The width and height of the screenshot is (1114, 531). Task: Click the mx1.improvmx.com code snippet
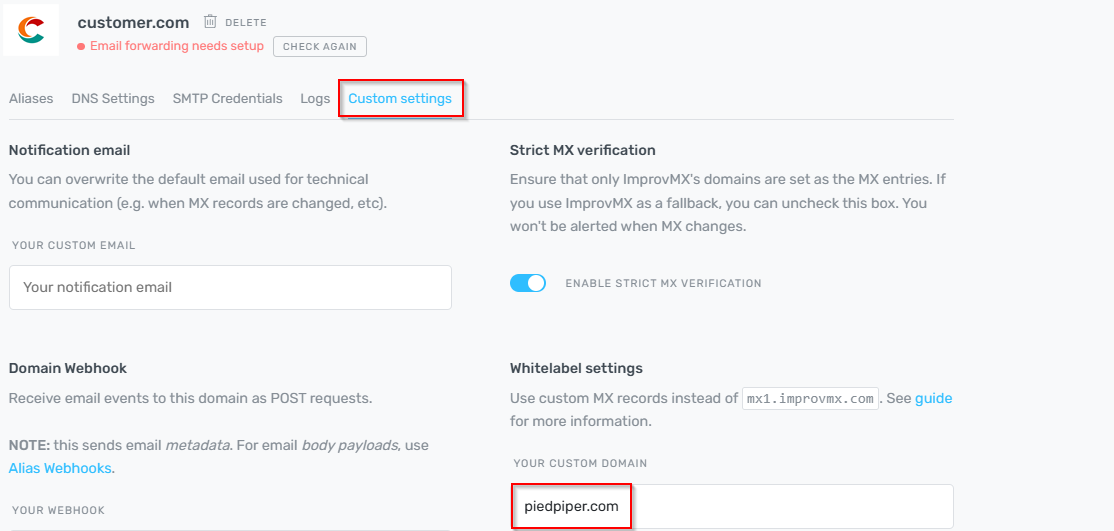click(810, 399)
